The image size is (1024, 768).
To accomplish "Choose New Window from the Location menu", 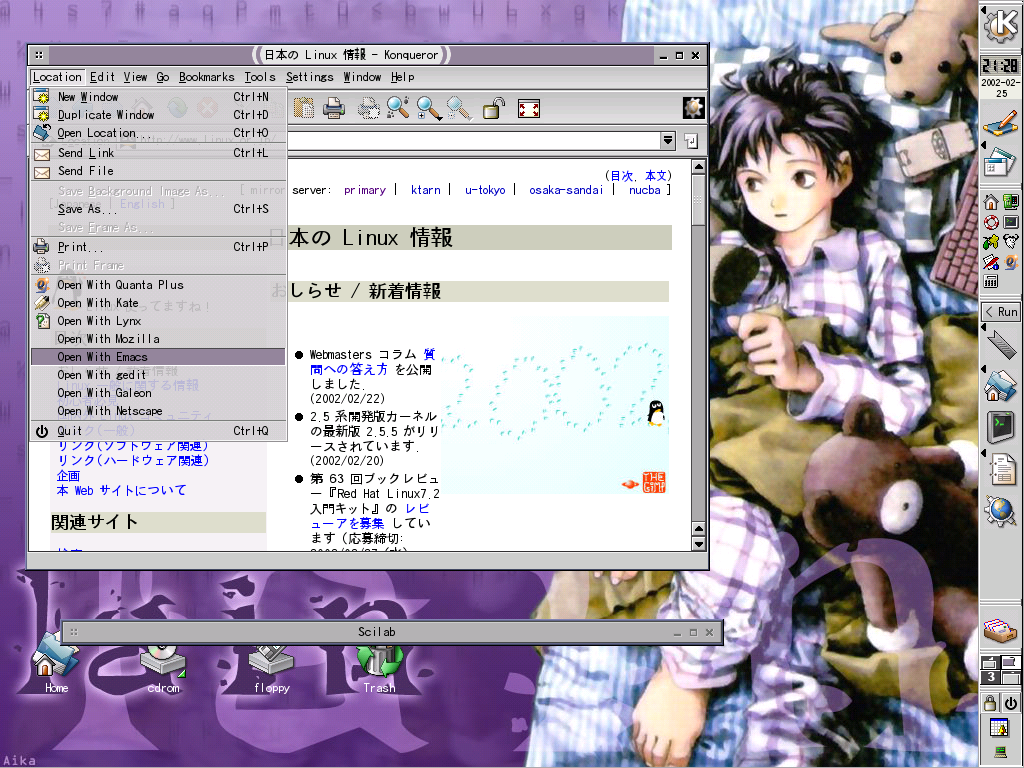I will (158, 97).
